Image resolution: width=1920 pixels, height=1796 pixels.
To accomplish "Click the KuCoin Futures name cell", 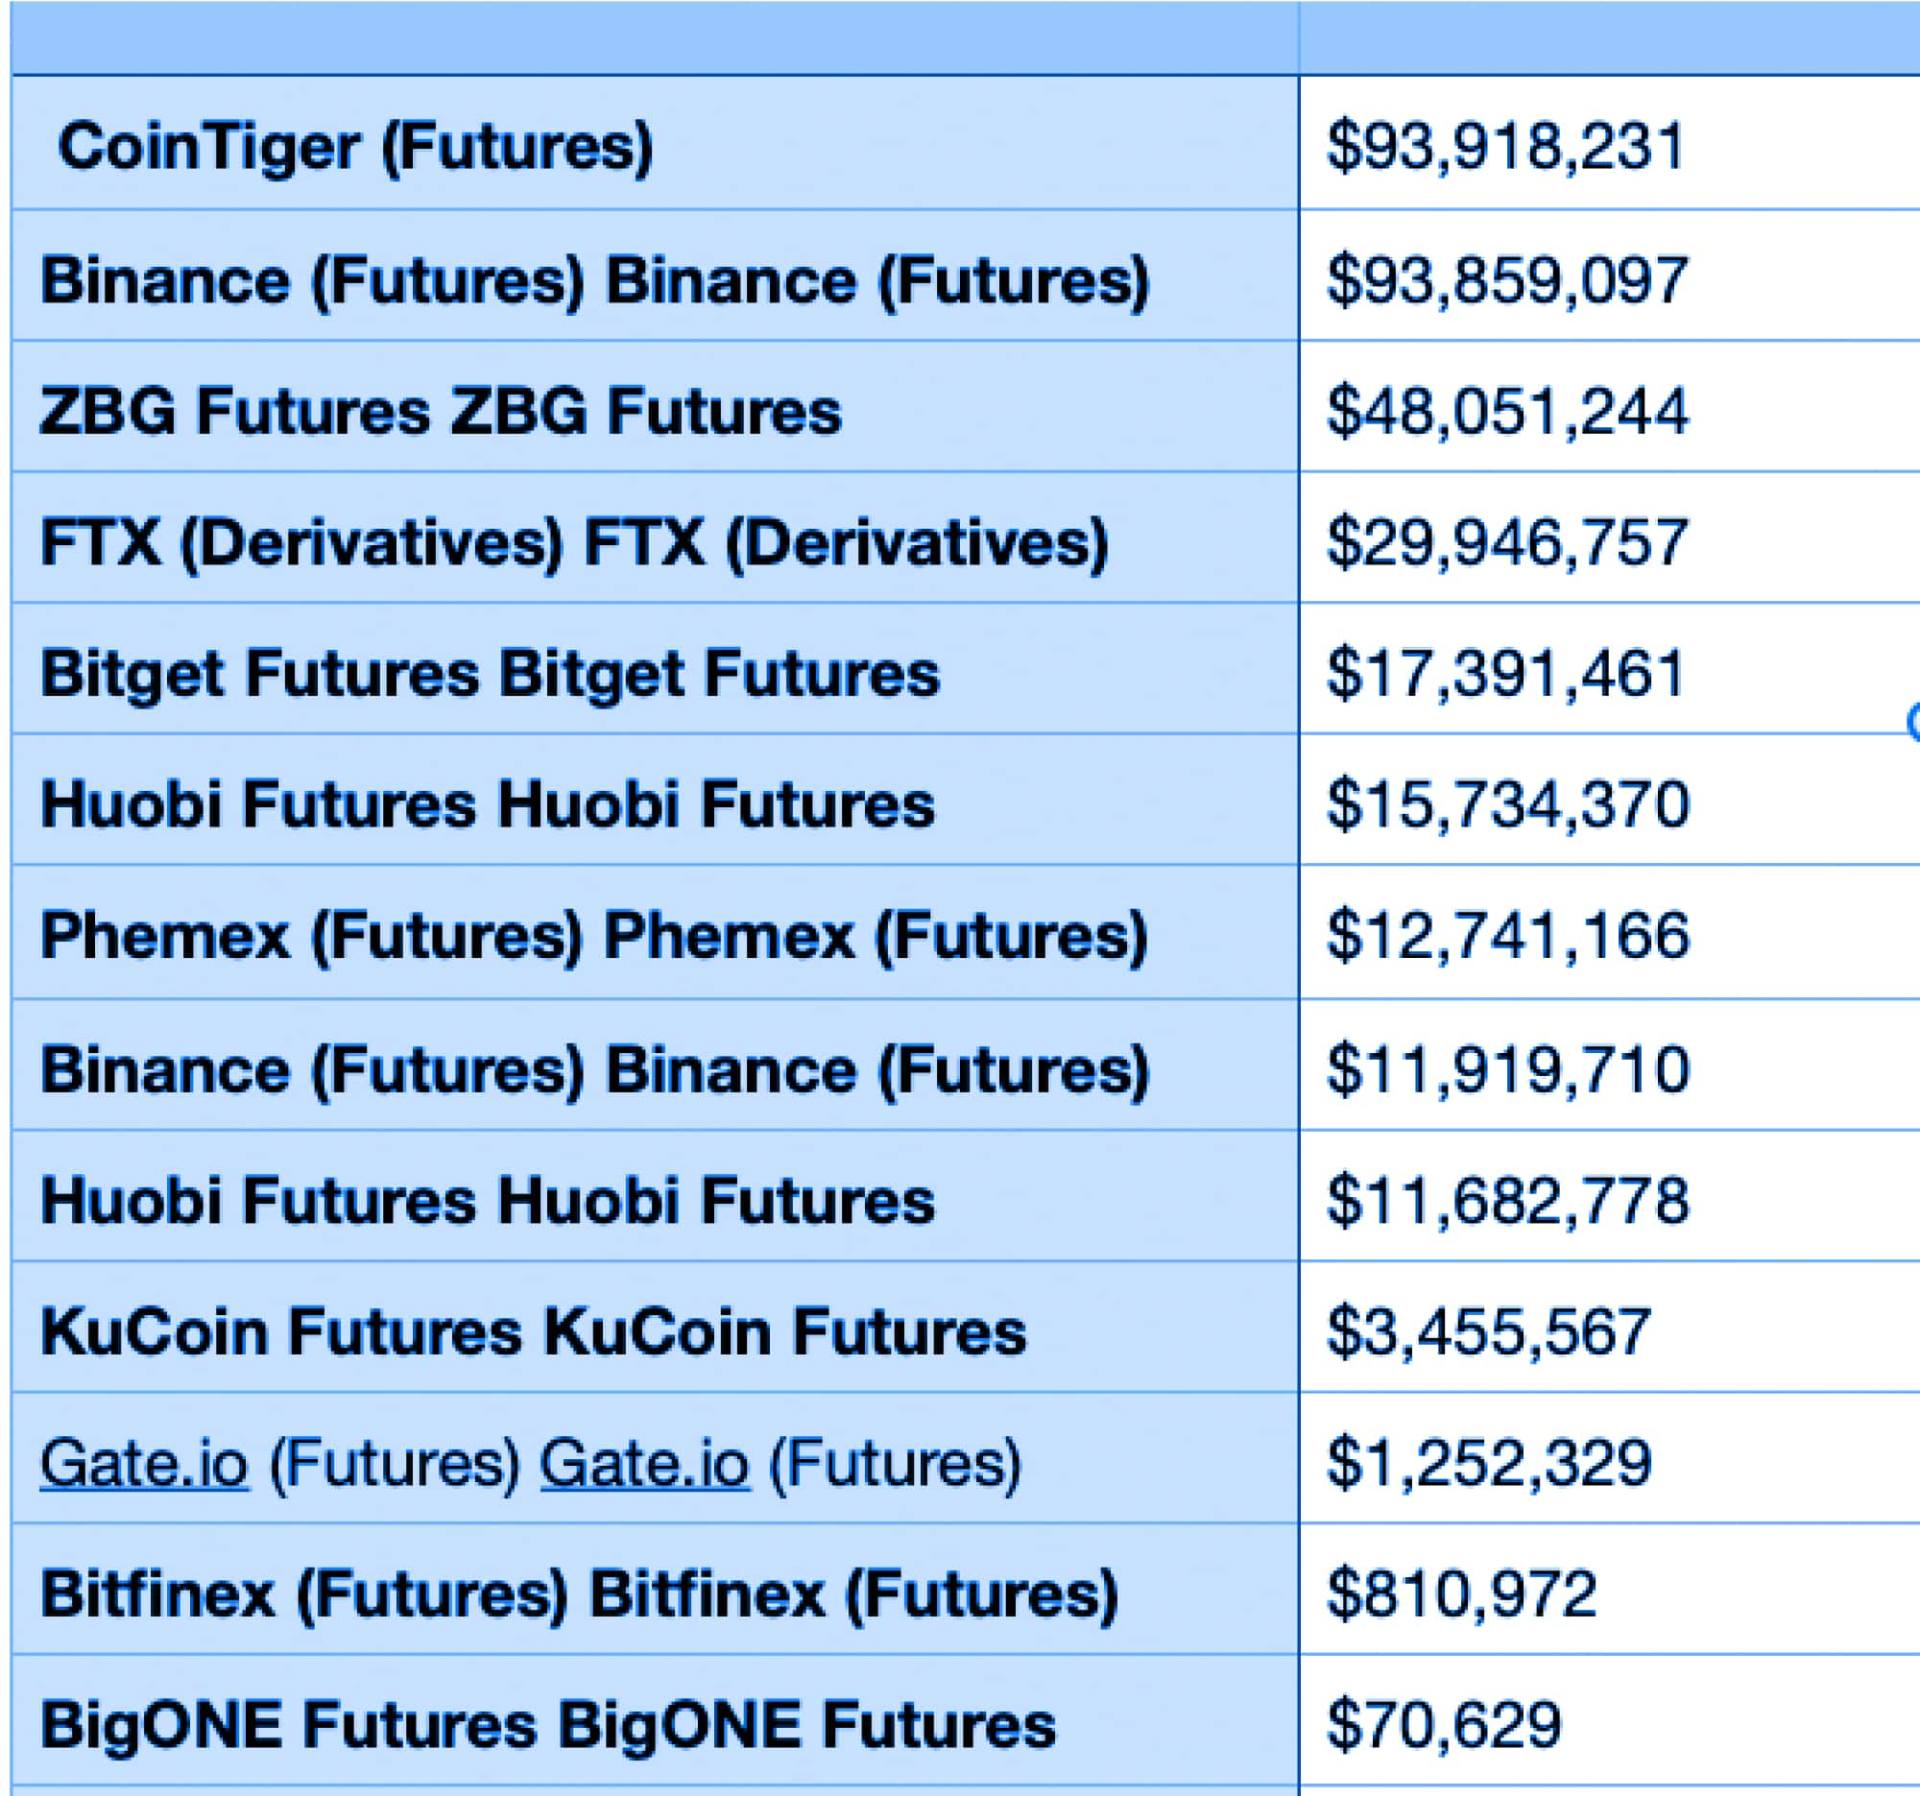I will tap(533, 1332).
